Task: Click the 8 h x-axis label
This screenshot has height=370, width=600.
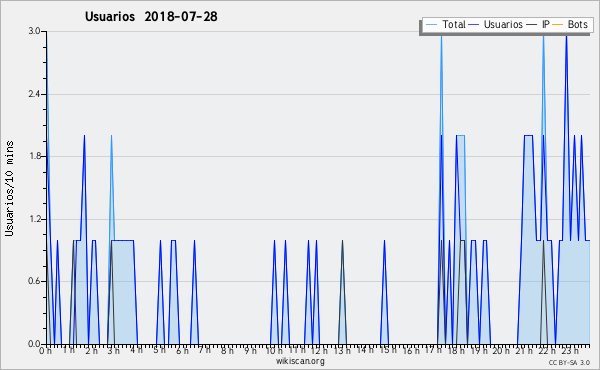Action: point(227,350)
